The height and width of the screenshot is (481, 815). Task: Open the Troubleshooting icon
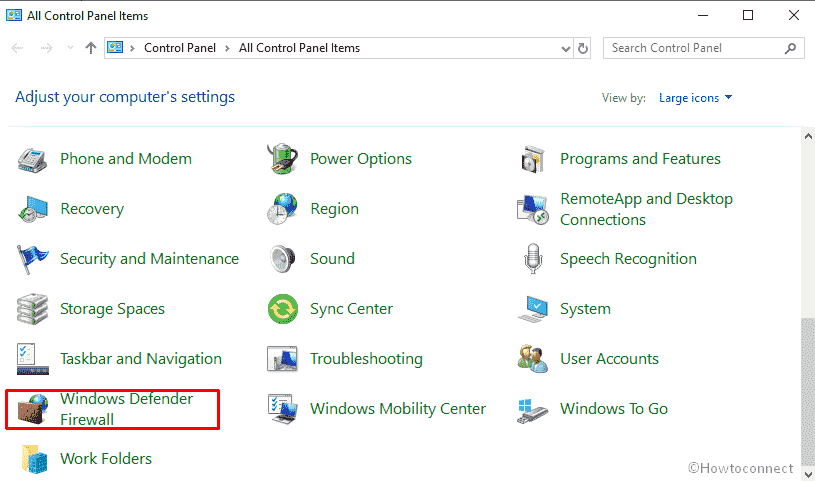tap(282, 359)
